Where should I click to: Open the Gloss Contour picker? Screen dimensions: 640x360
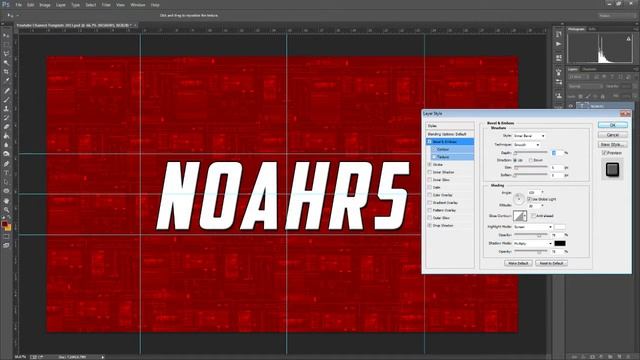(520, 216)
